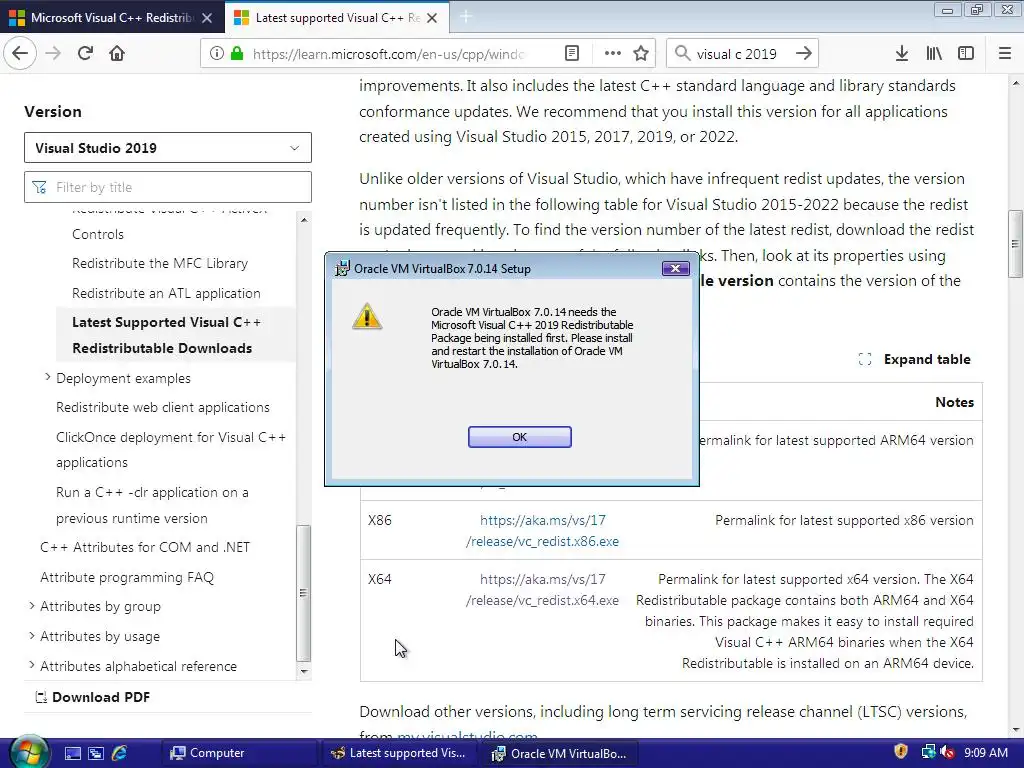Open the Firefox home page icon
The height and width of the screenshot is (768, 1024).
click(x=117, y=54)
